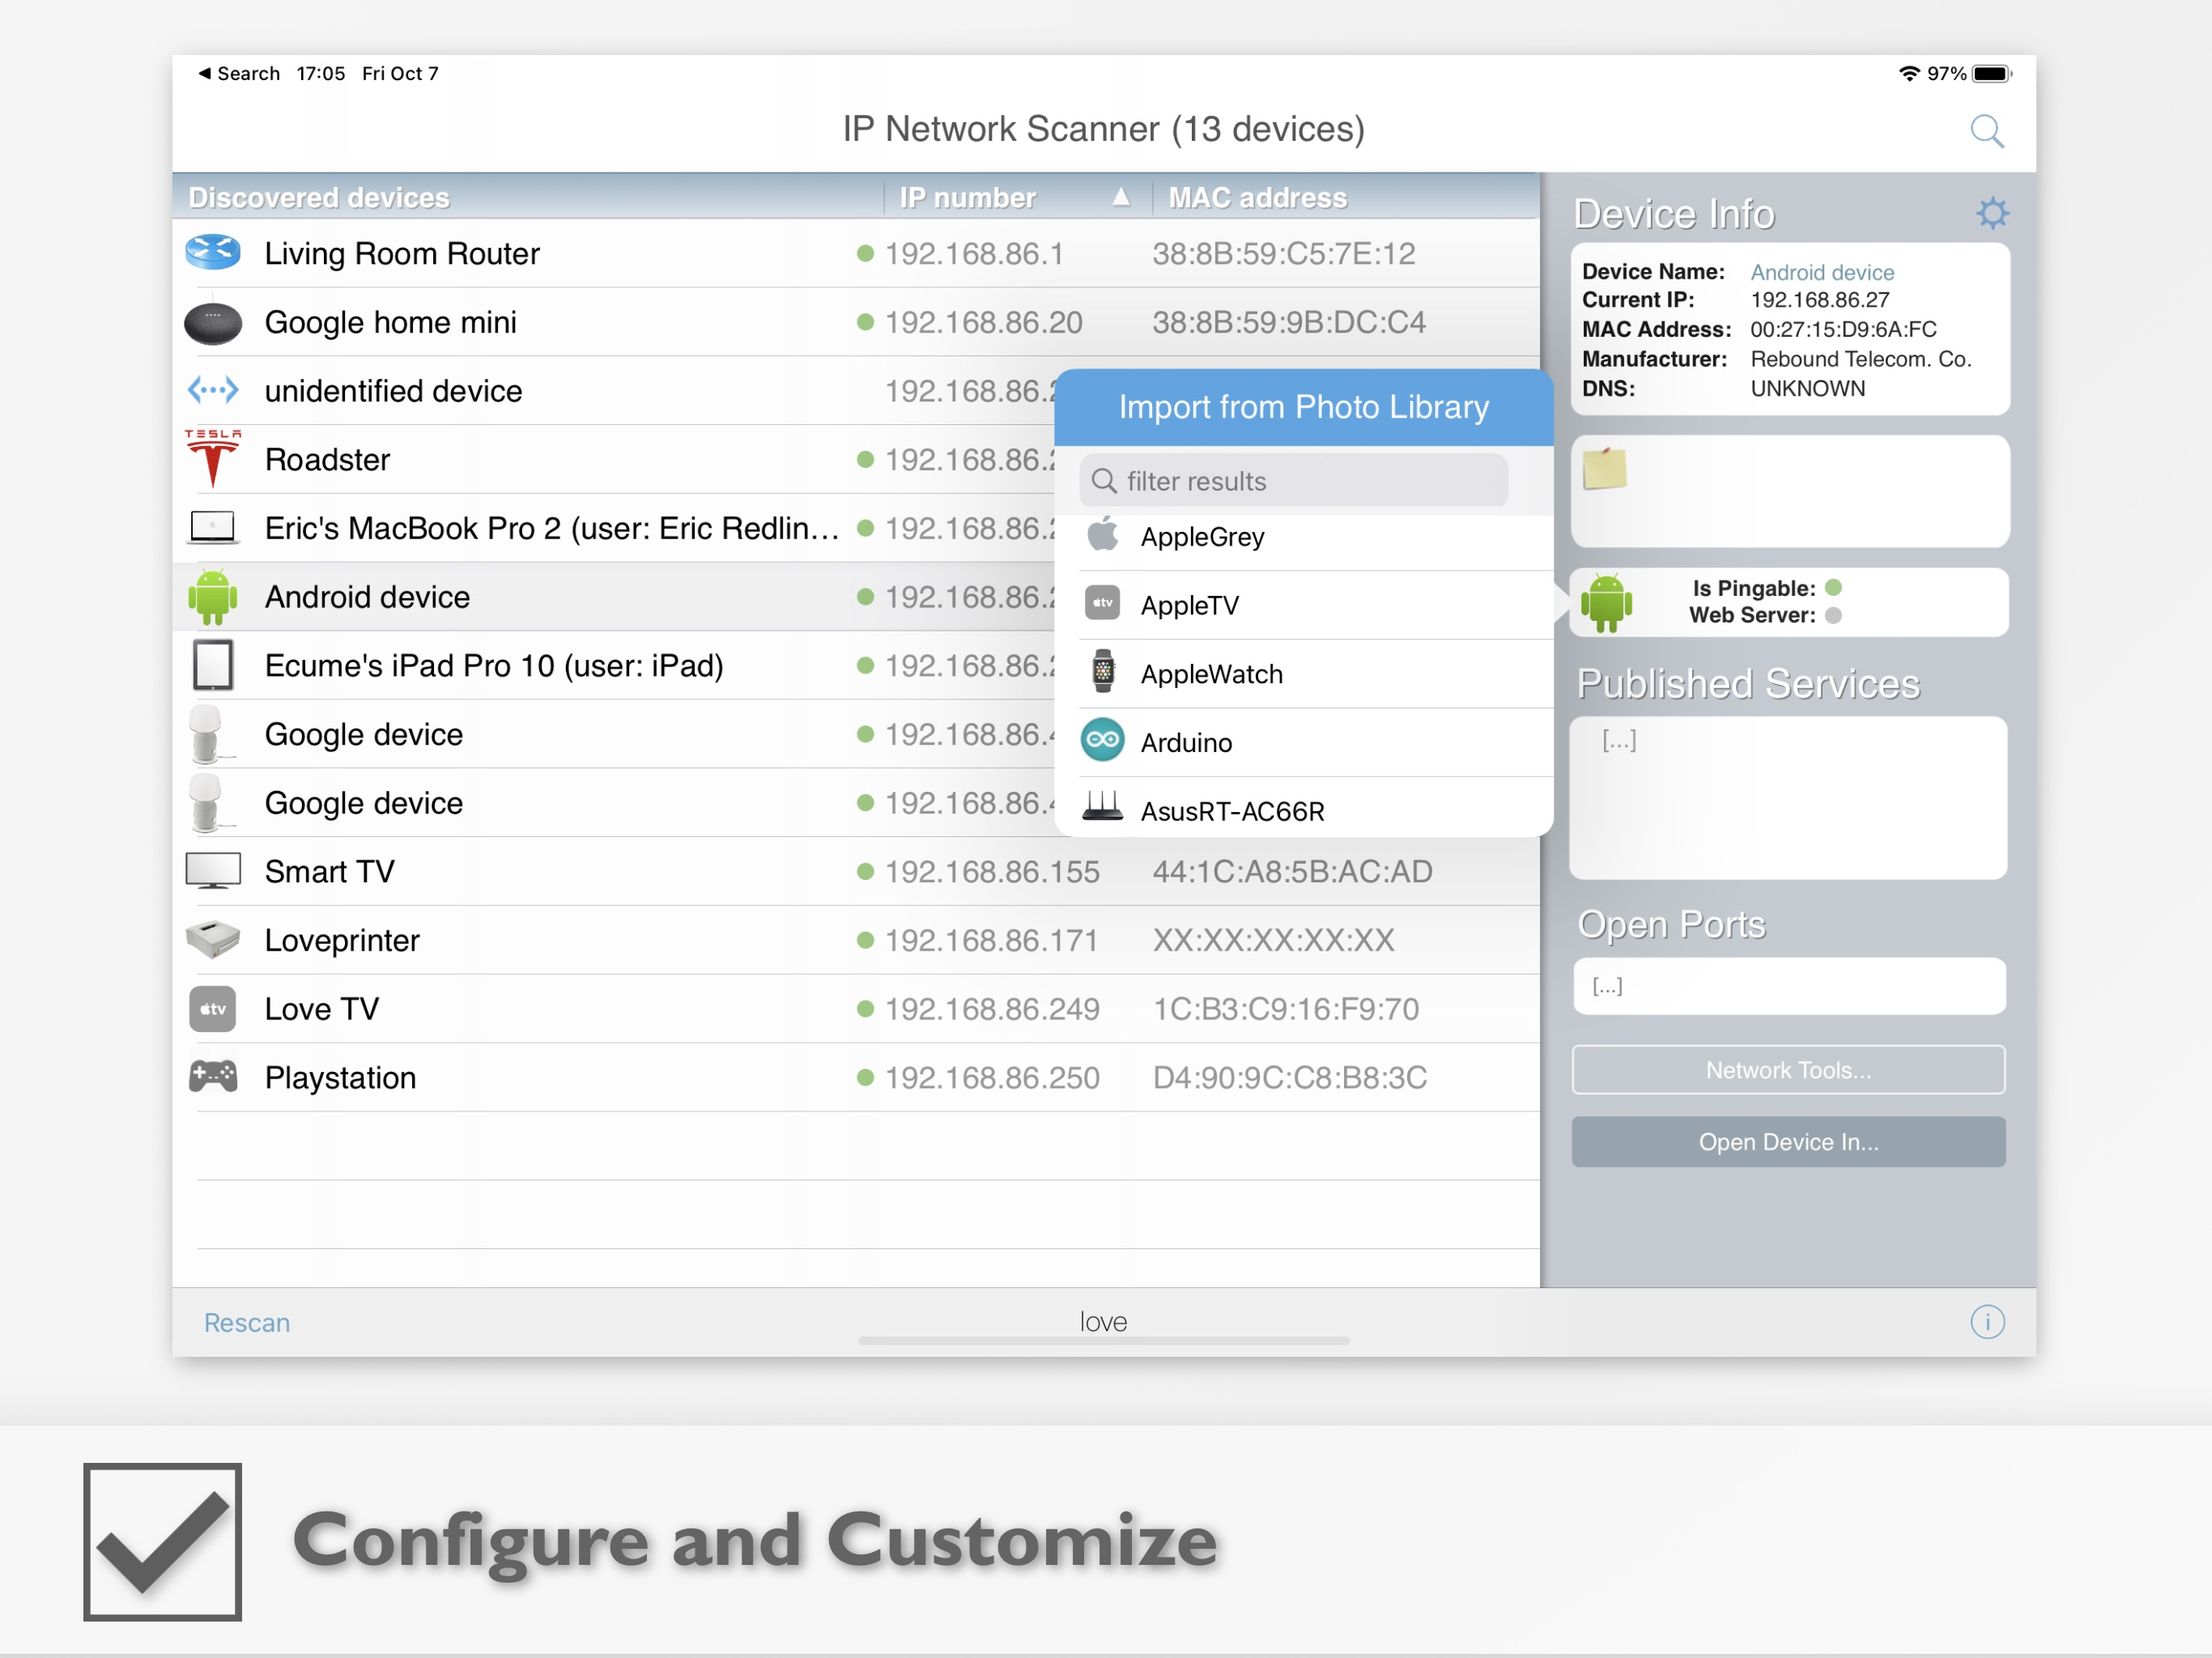
Task: Click the yellow sticky note icon
Action: [1604, 469]
